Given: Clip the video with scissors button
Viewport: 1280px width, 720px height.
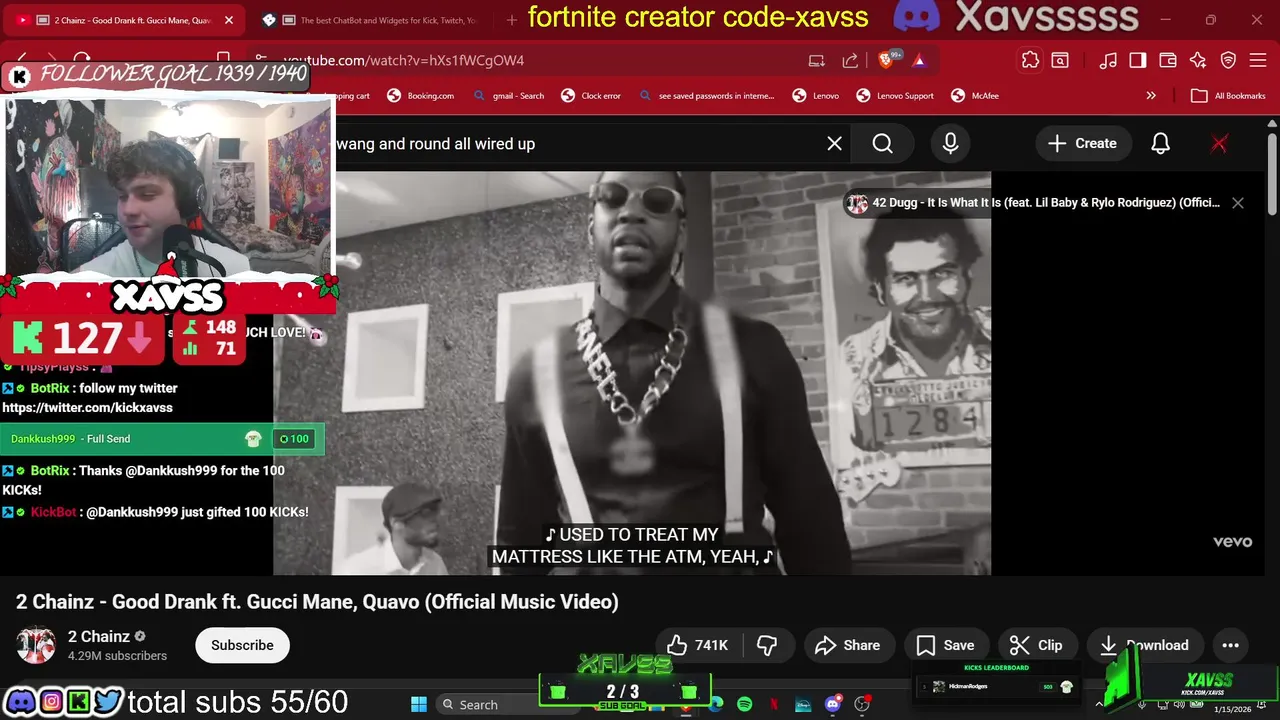Looking at the screenshot, I should click(1036, 645).
